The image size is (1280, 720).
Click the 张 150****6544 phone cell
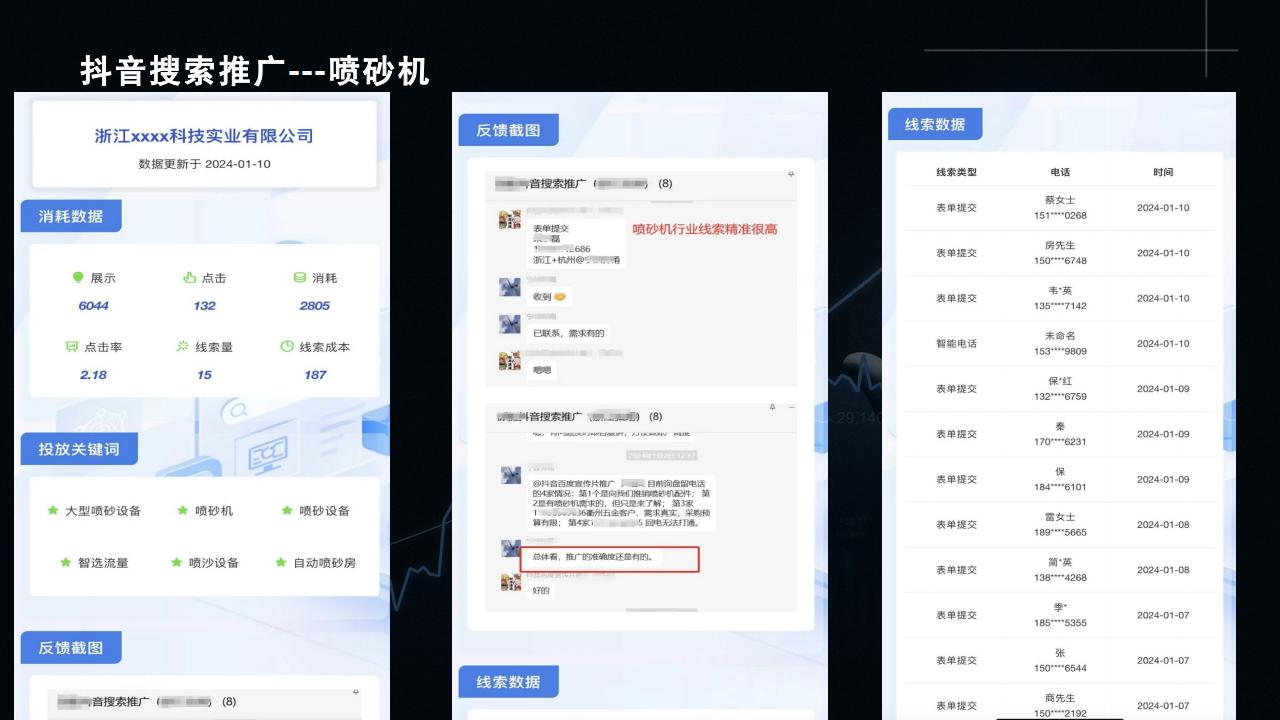[x=1060, y=660]
